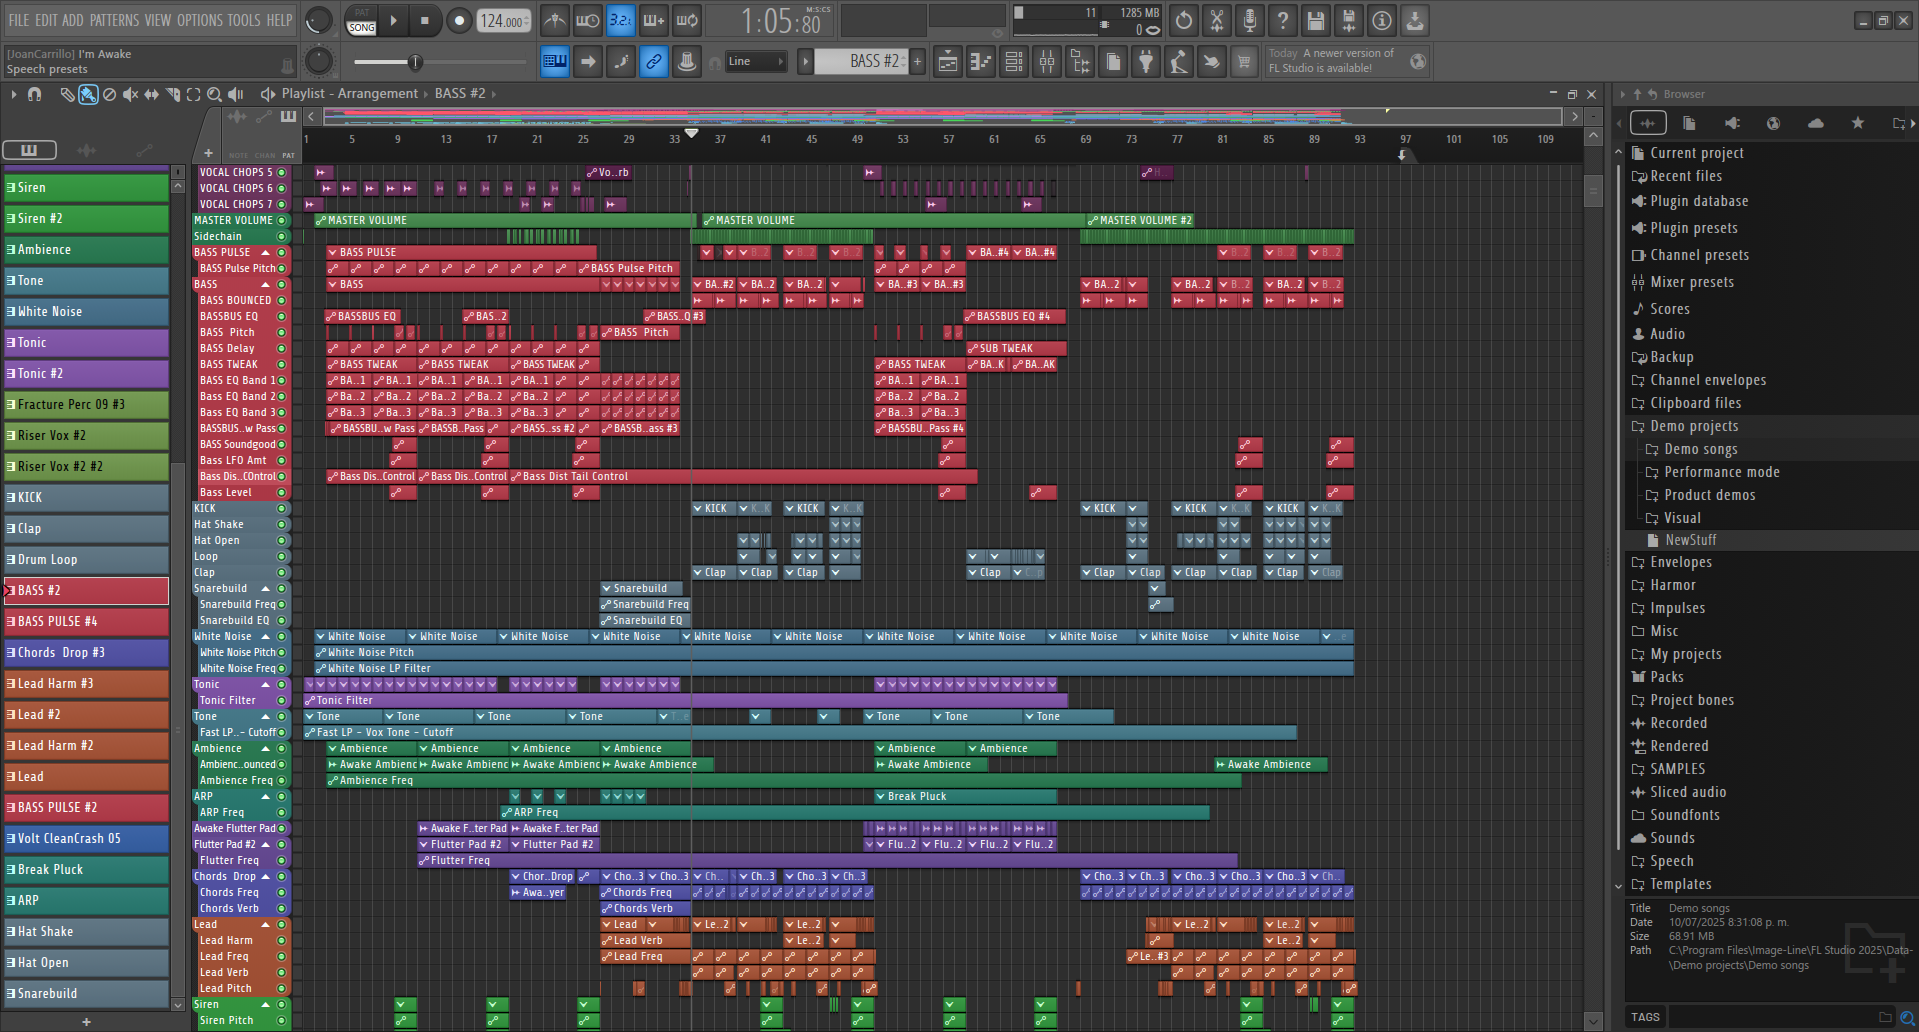The width and height of the screenshot is (1919, 1032).
Task: Mute the Sidechain track
Action: point(282,236)
